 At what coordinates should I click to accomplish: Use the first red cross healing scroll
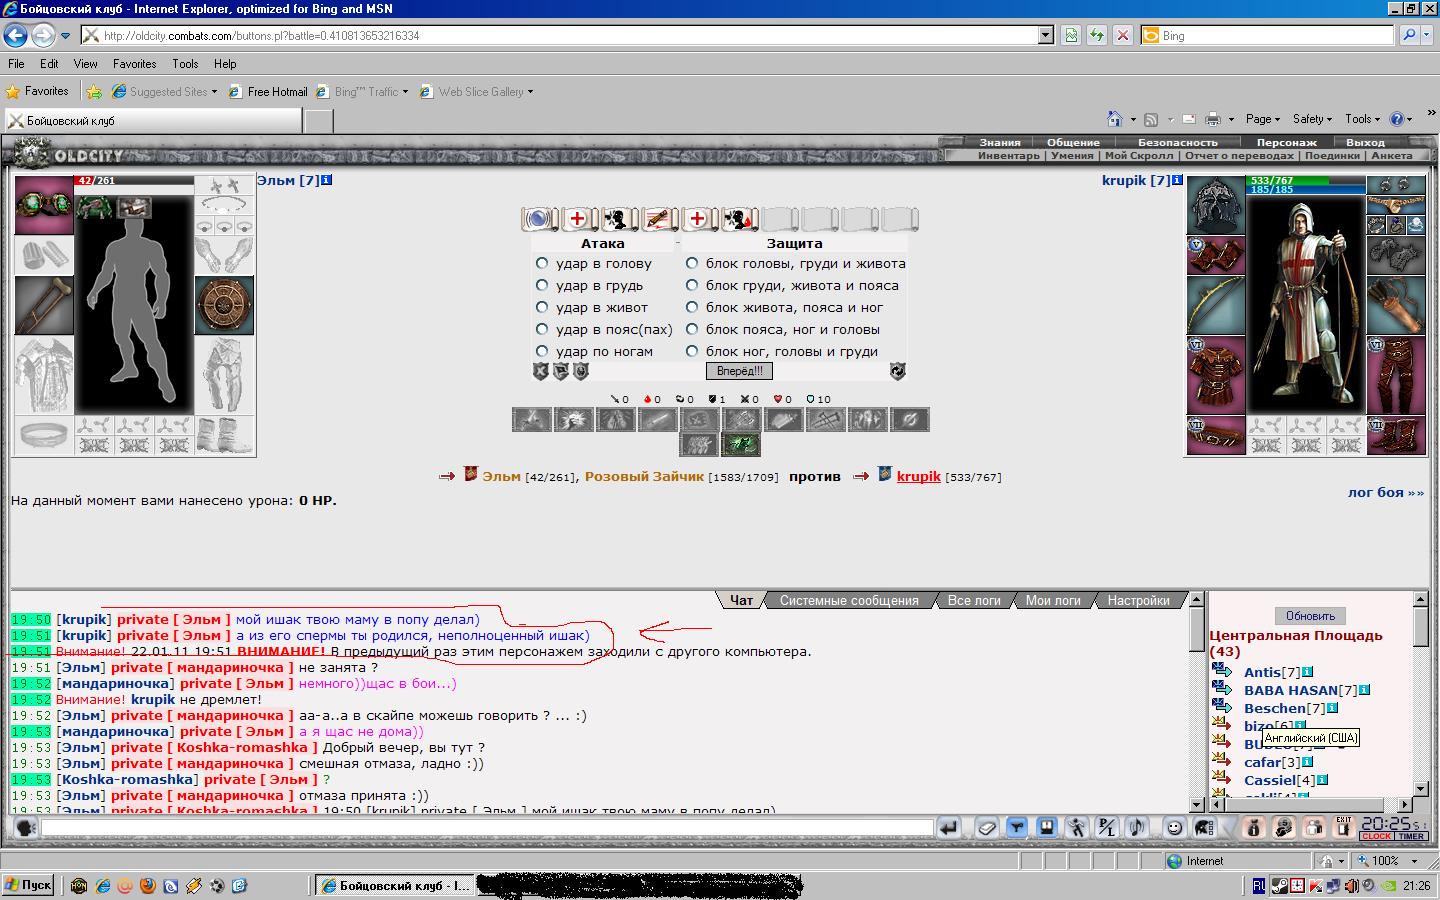point(579,219)
